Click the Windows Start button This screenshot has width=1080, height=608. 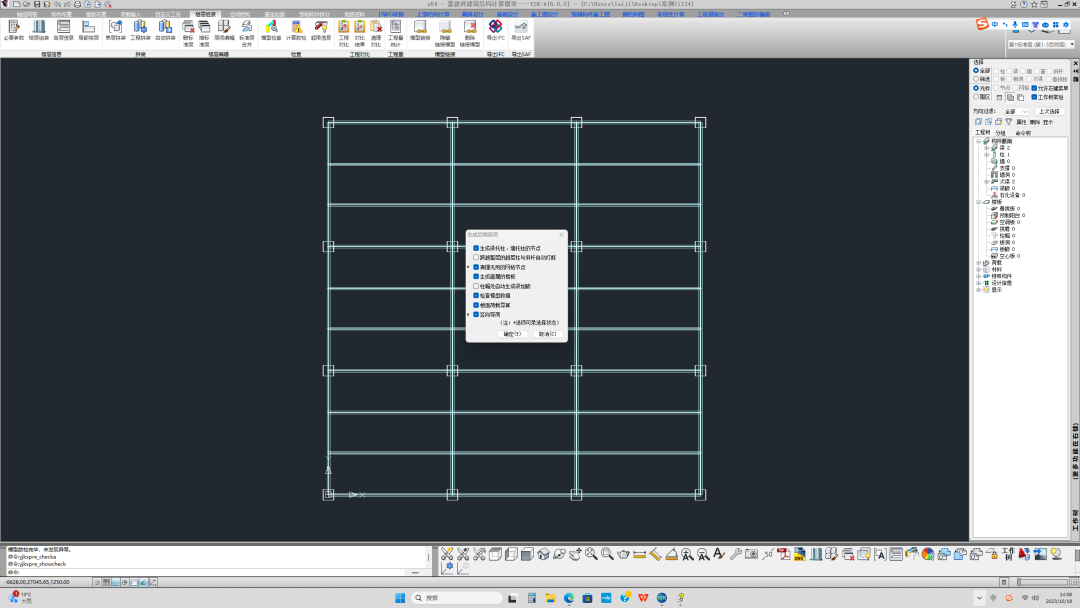[400, 598]
